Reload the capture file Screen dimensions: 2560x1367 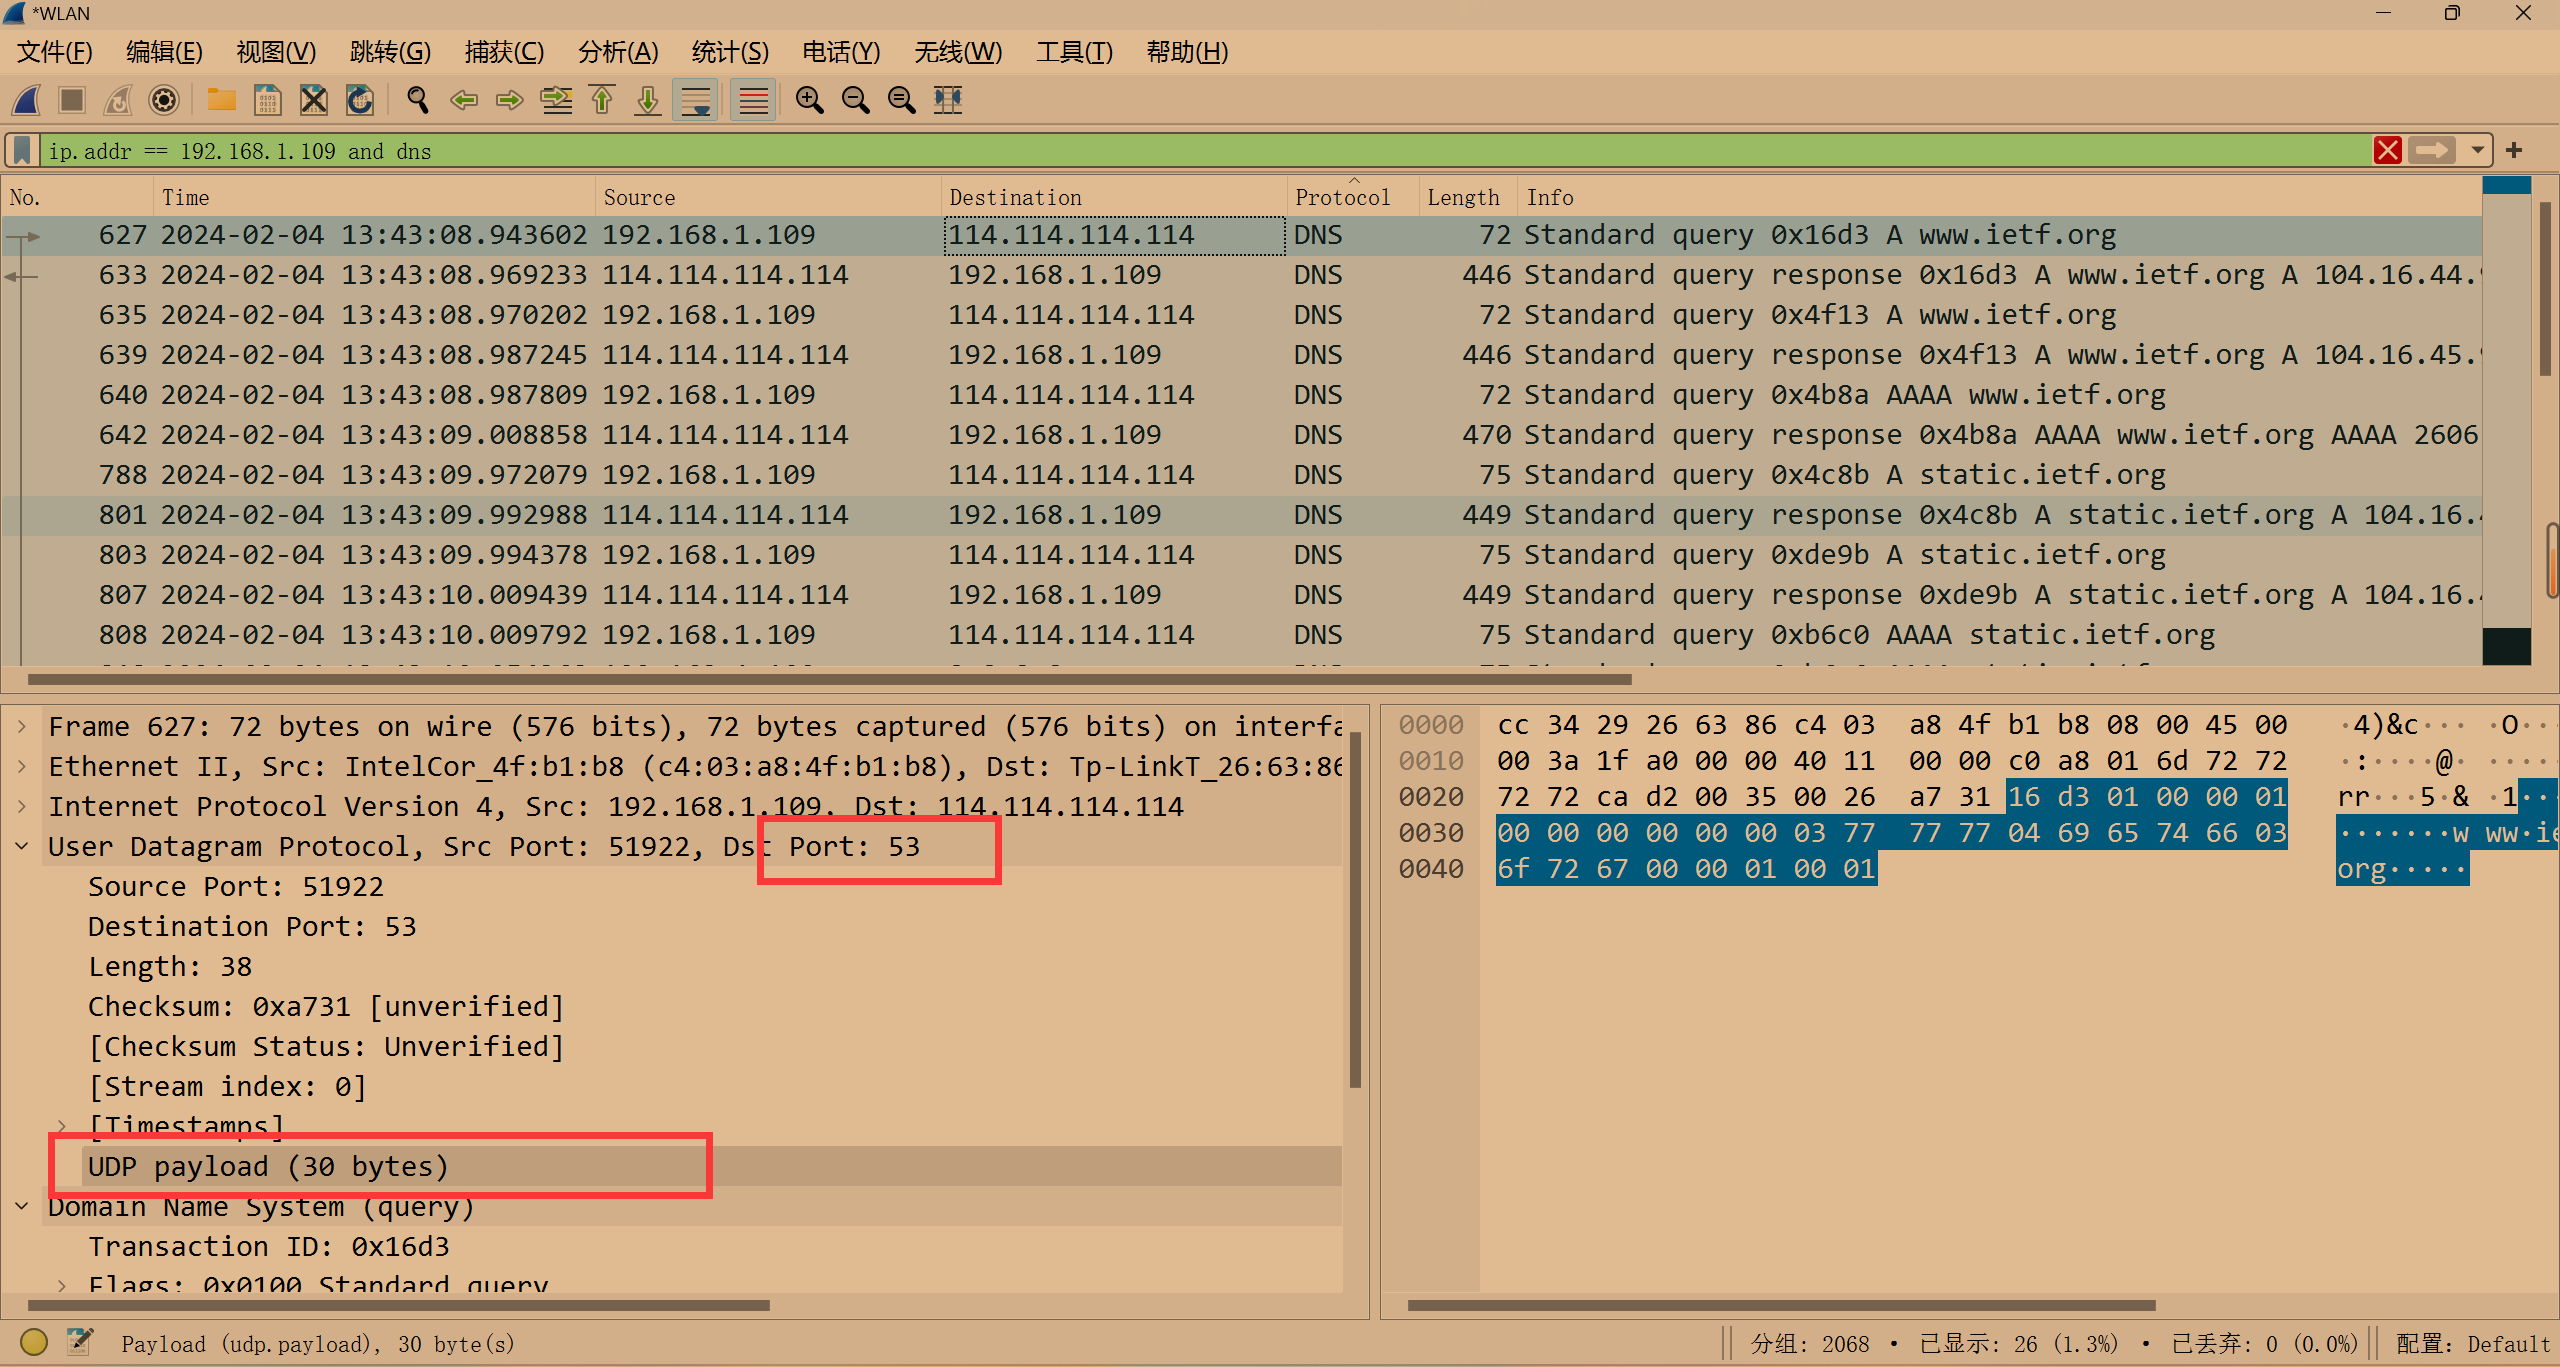[x=360, y=100]
